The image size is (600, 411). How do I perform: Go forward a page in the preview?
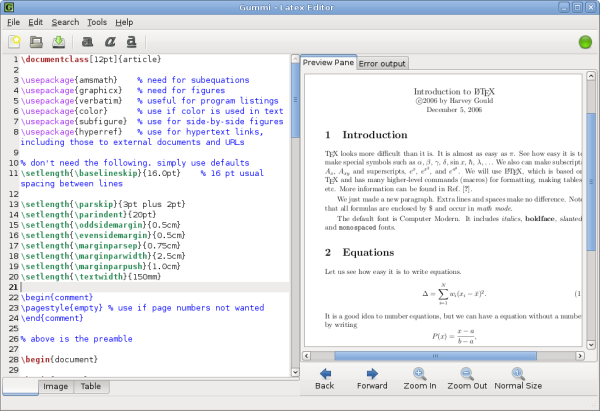(x=372, y=379)
